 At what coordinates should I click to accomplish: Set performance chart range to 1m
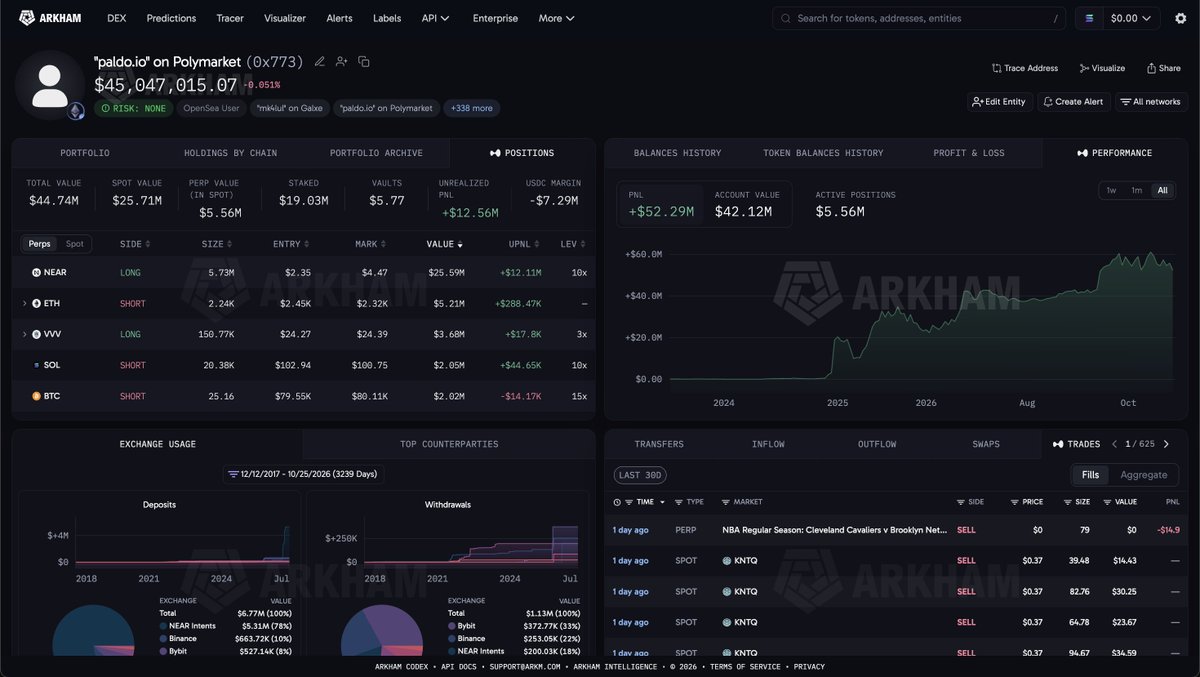click(x=1137, y=190)
